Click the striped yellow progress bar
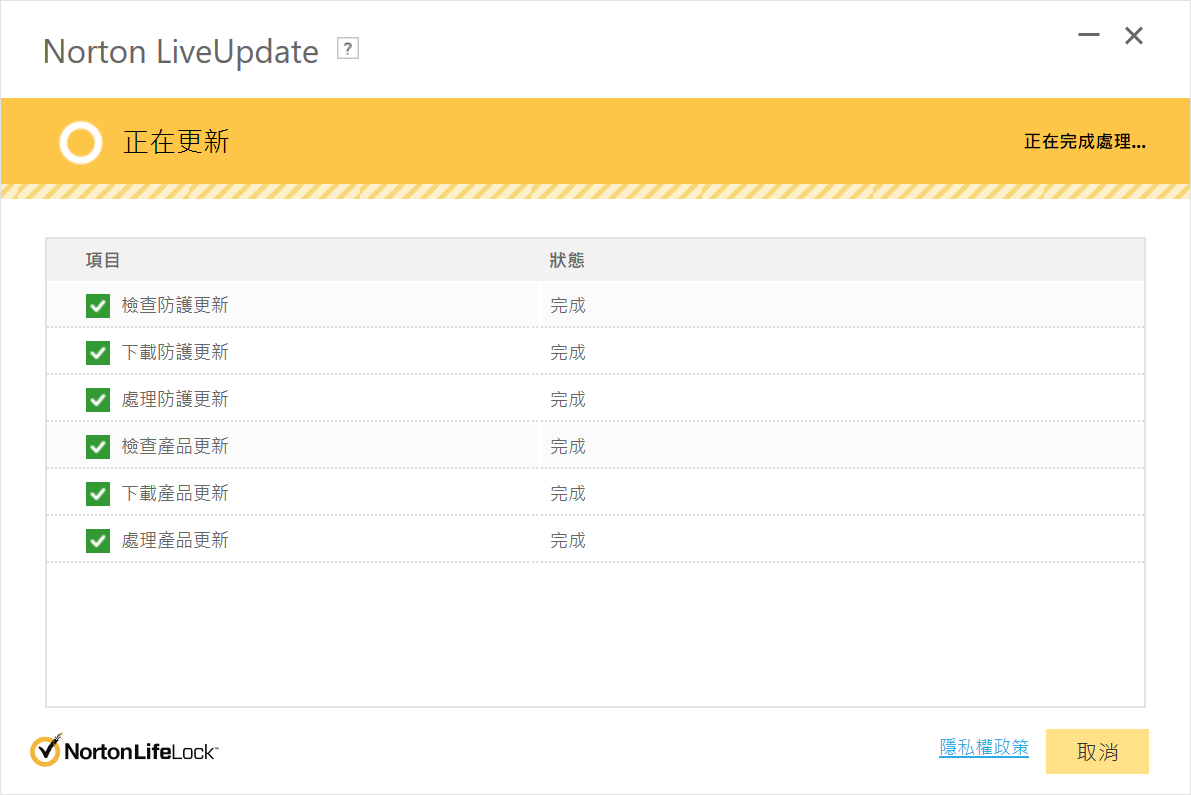1191x795 pixels. tap(595, 191)
